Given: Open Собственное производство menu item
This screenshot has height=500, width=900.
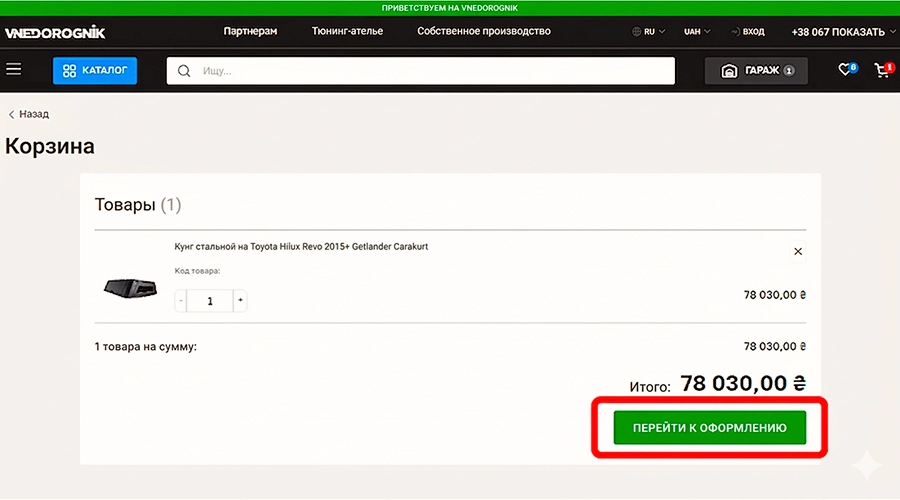Looking at the screenshot, I should 484,31.
